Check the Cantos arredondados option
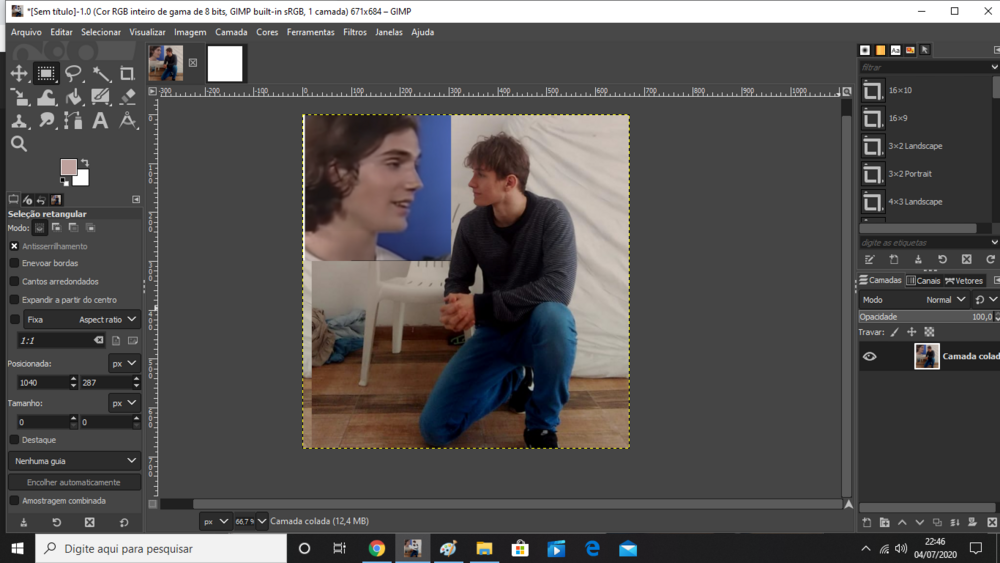 pyautogui.click(x=14, y=281)
